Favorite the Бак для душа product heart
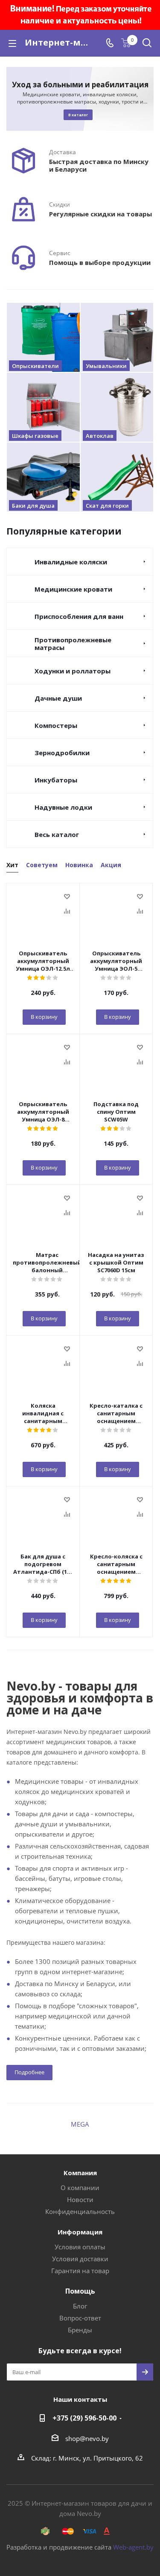This screenshot has width=160, height=2576. pos(67,1499)
